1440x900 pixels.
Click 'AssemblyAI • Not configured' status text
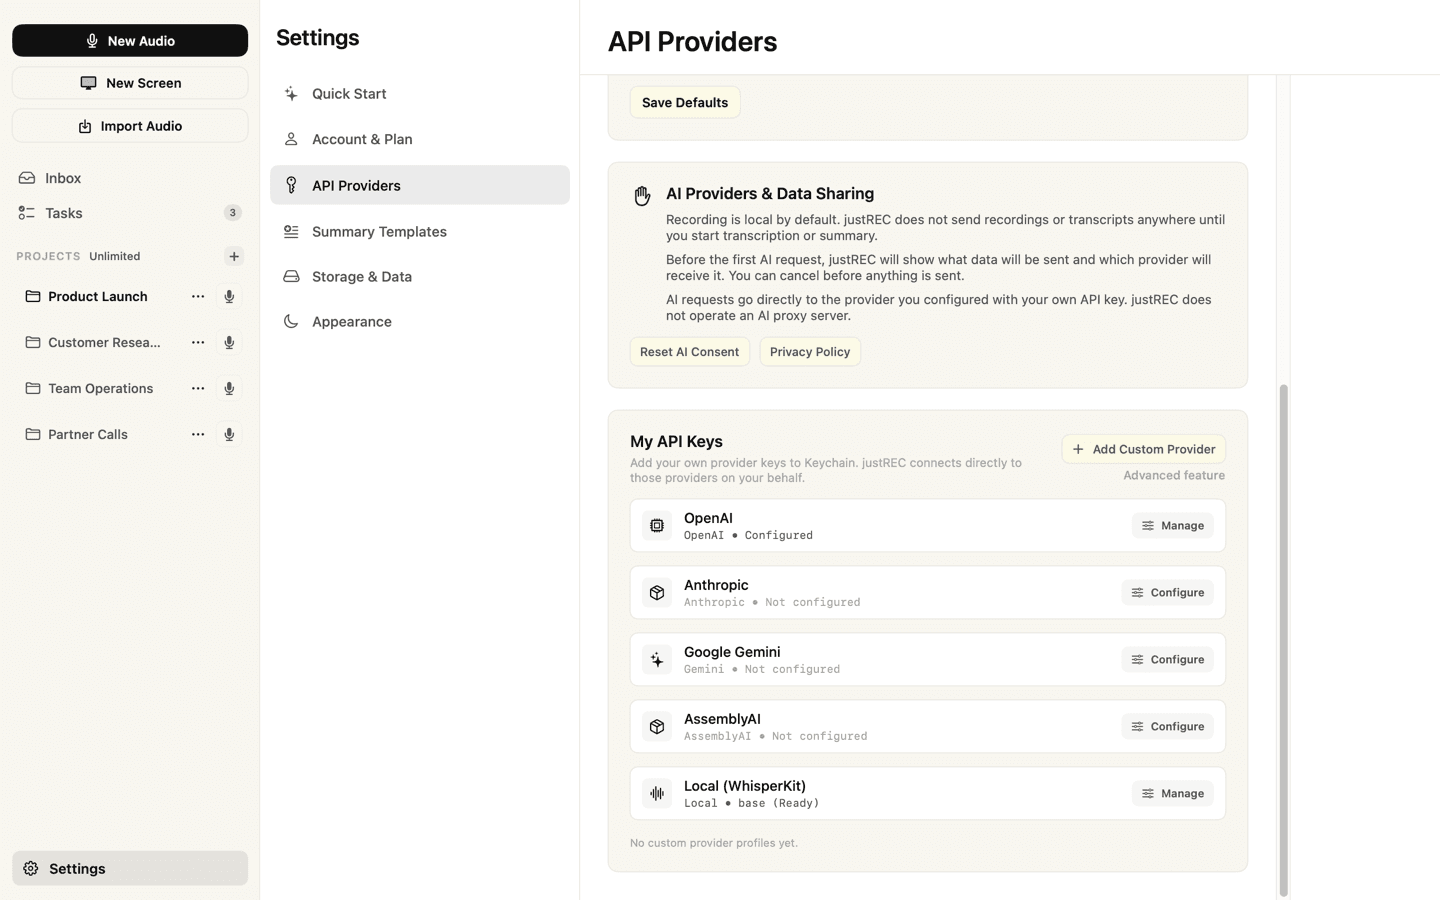[x=776, y=736]
